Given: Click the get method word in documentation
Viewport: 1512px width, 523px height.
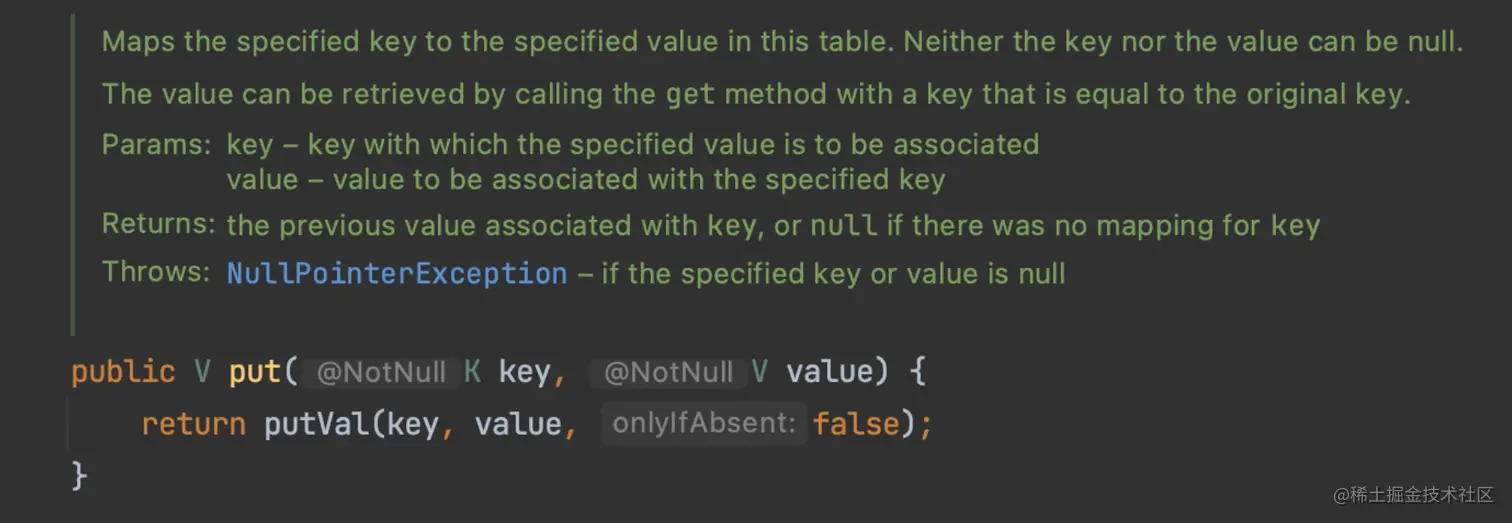Looking at the screenshot, I should point(691,95).
